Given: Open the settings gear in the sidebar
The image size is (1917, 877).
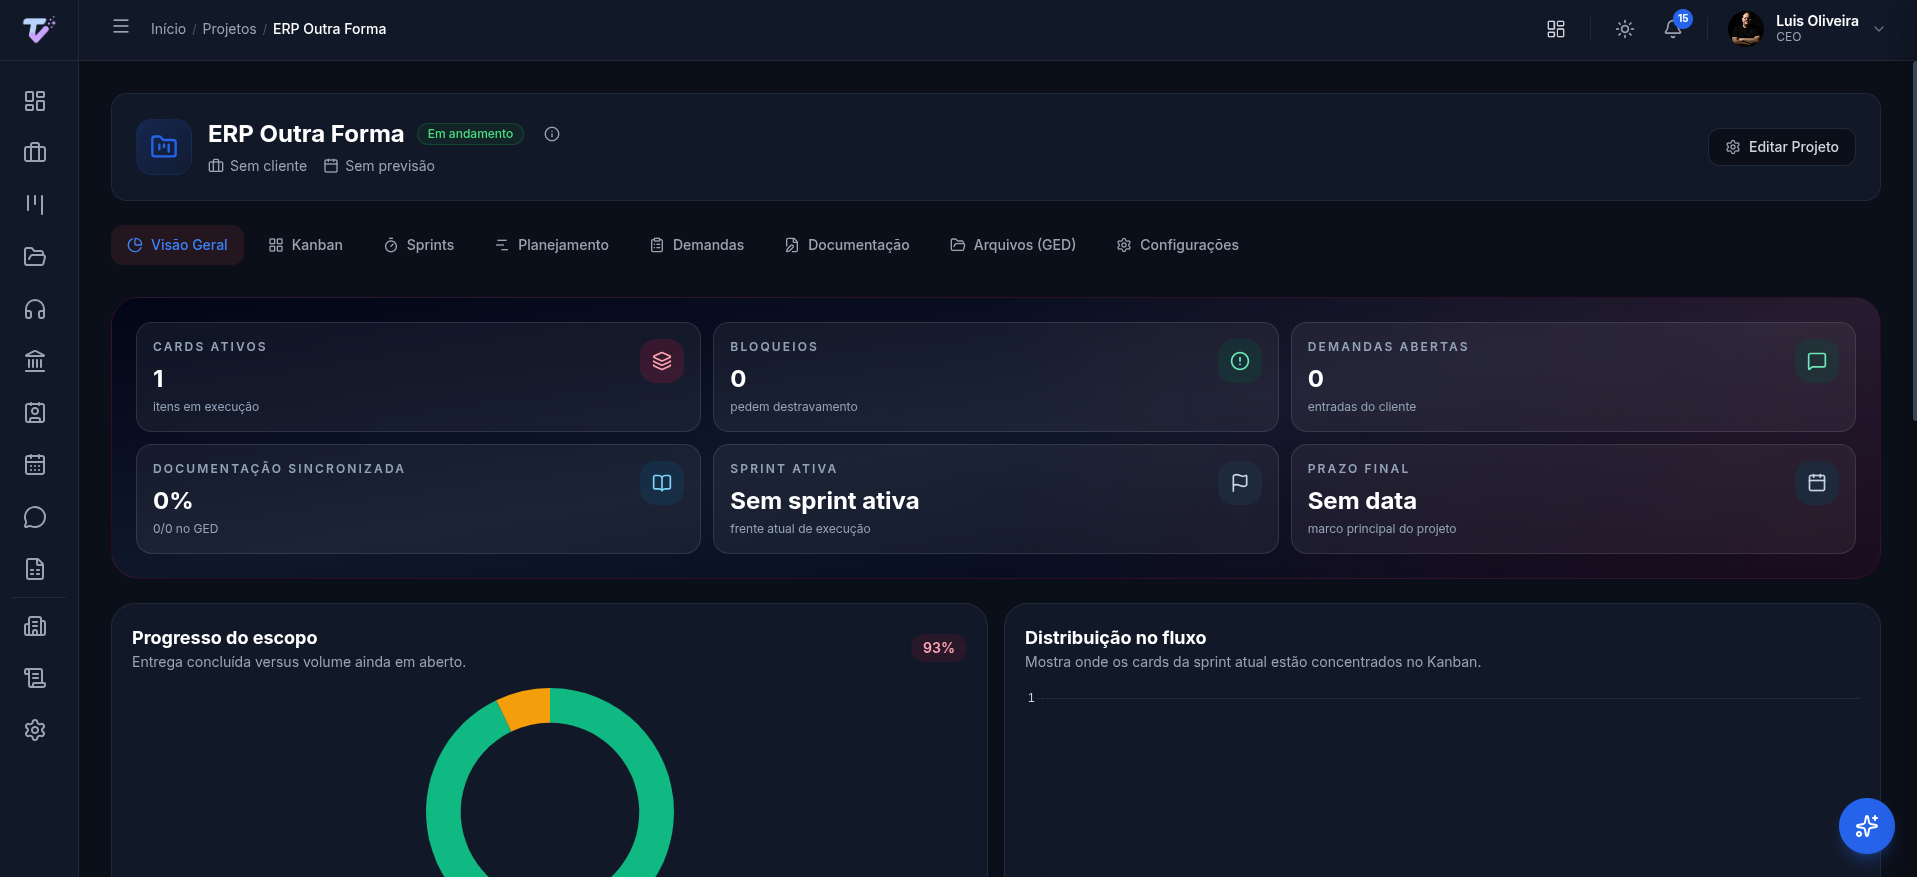Looking at the screenshot, I should click(35, 730).
